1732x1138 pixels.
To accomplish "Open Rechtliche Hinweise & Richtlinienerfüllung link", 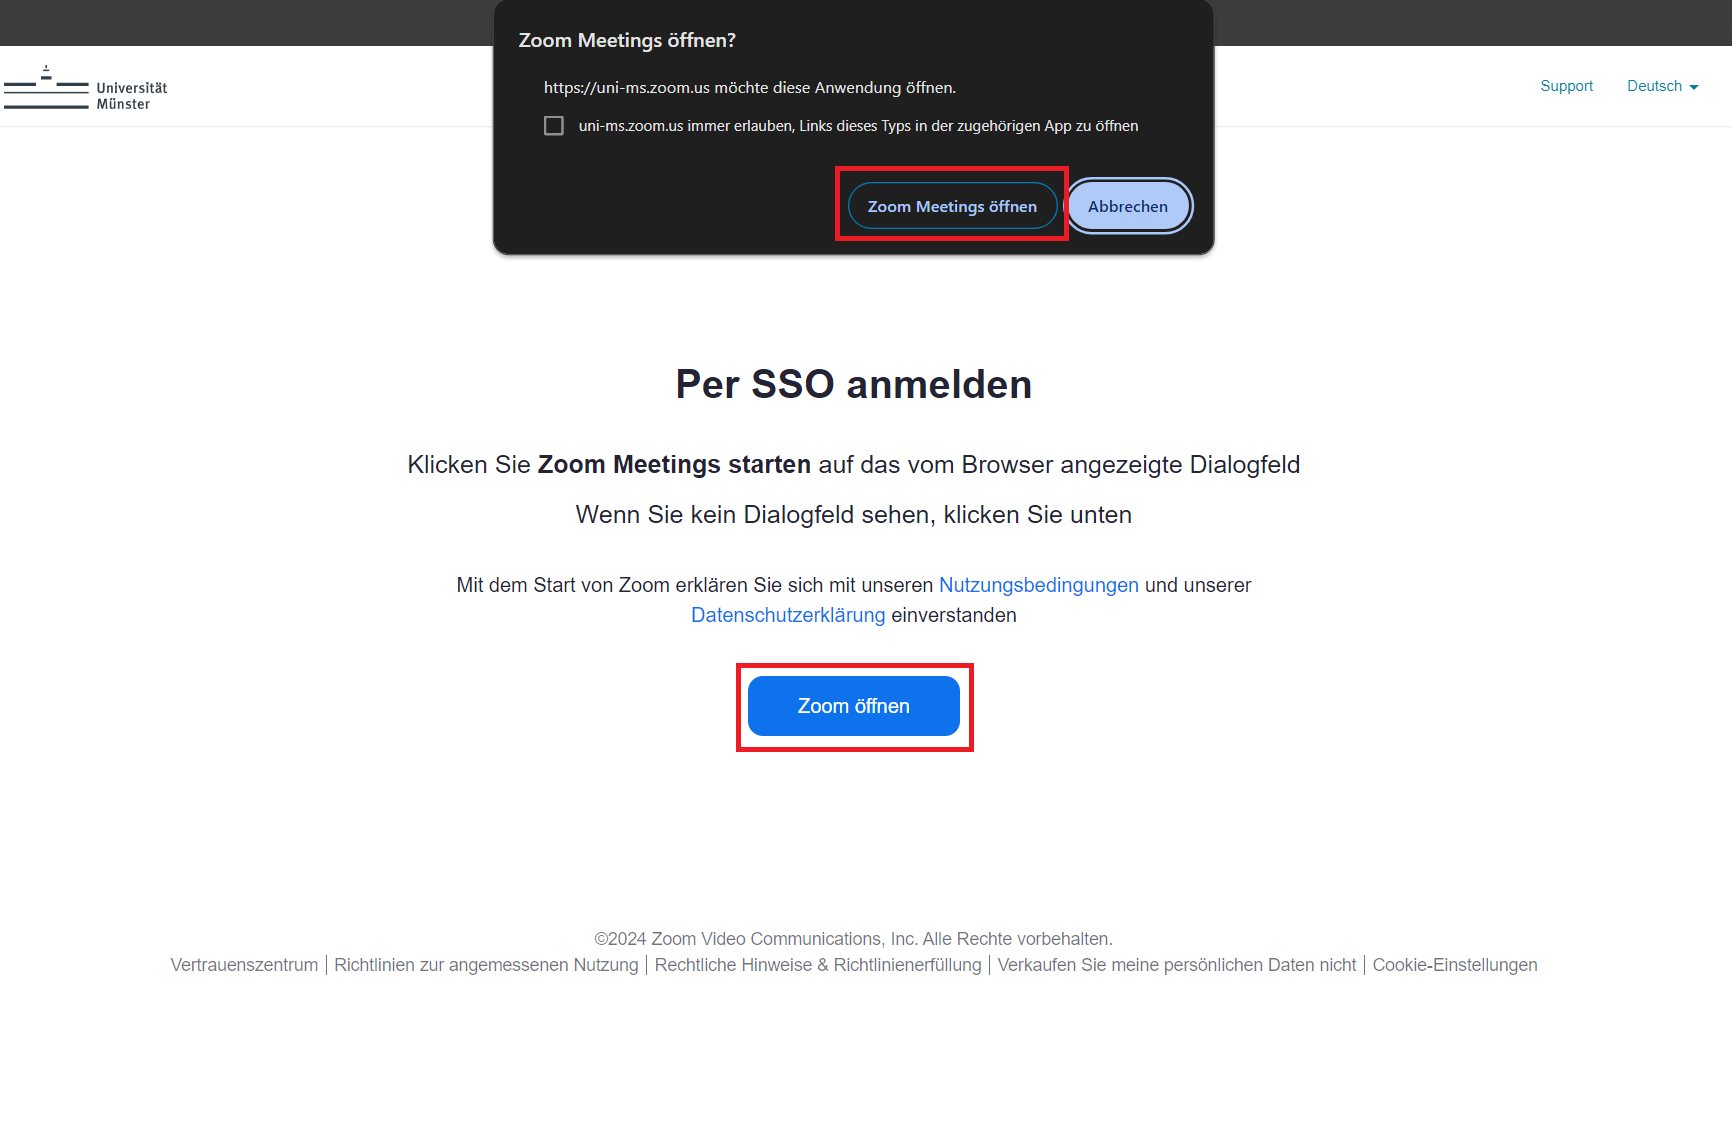I will click(x=818, y=965).
